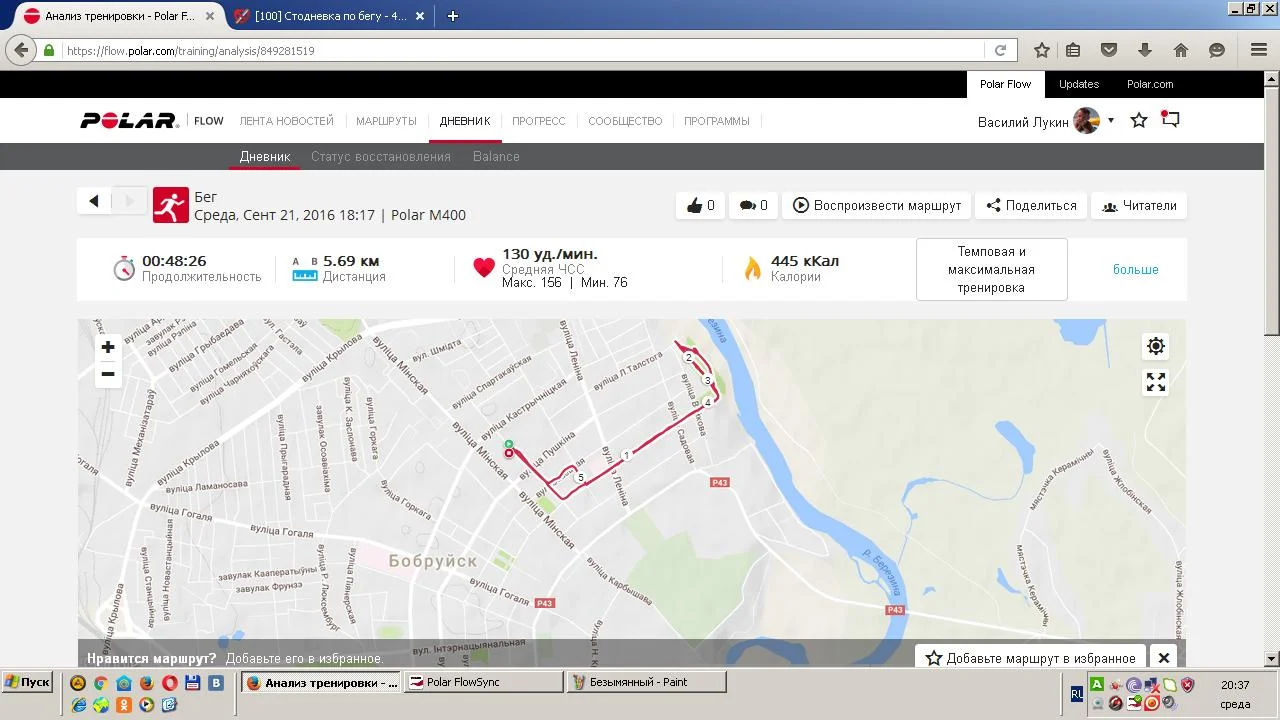Show more stats via больше link

1136,269
